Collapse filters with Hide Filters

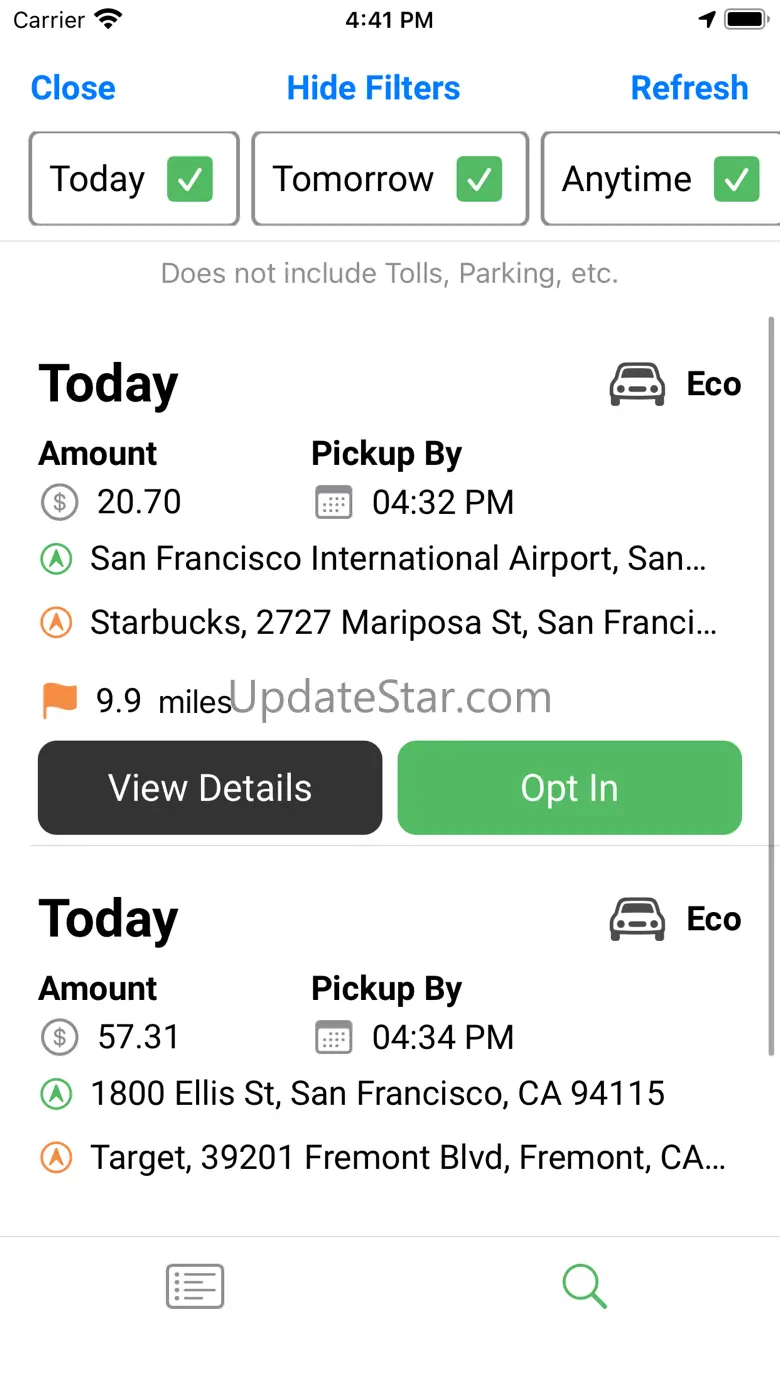pyautogui.click(x=373, y=88)
